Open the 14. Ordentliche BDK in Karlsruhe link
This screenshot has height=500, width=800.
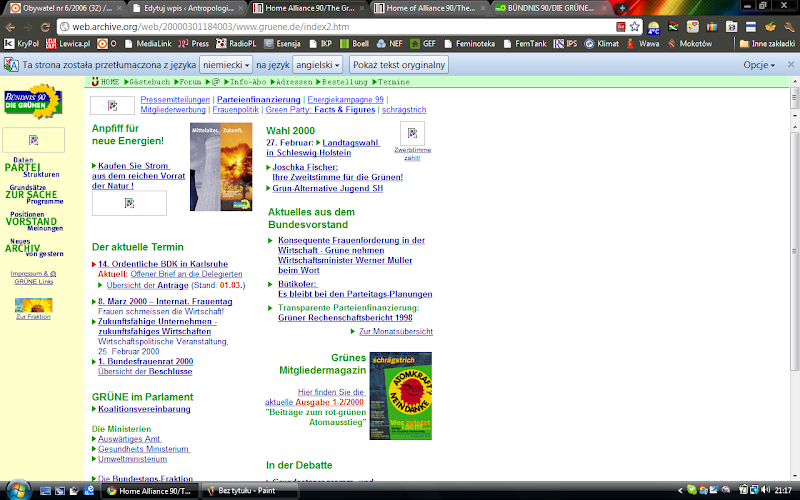point(163,264)
